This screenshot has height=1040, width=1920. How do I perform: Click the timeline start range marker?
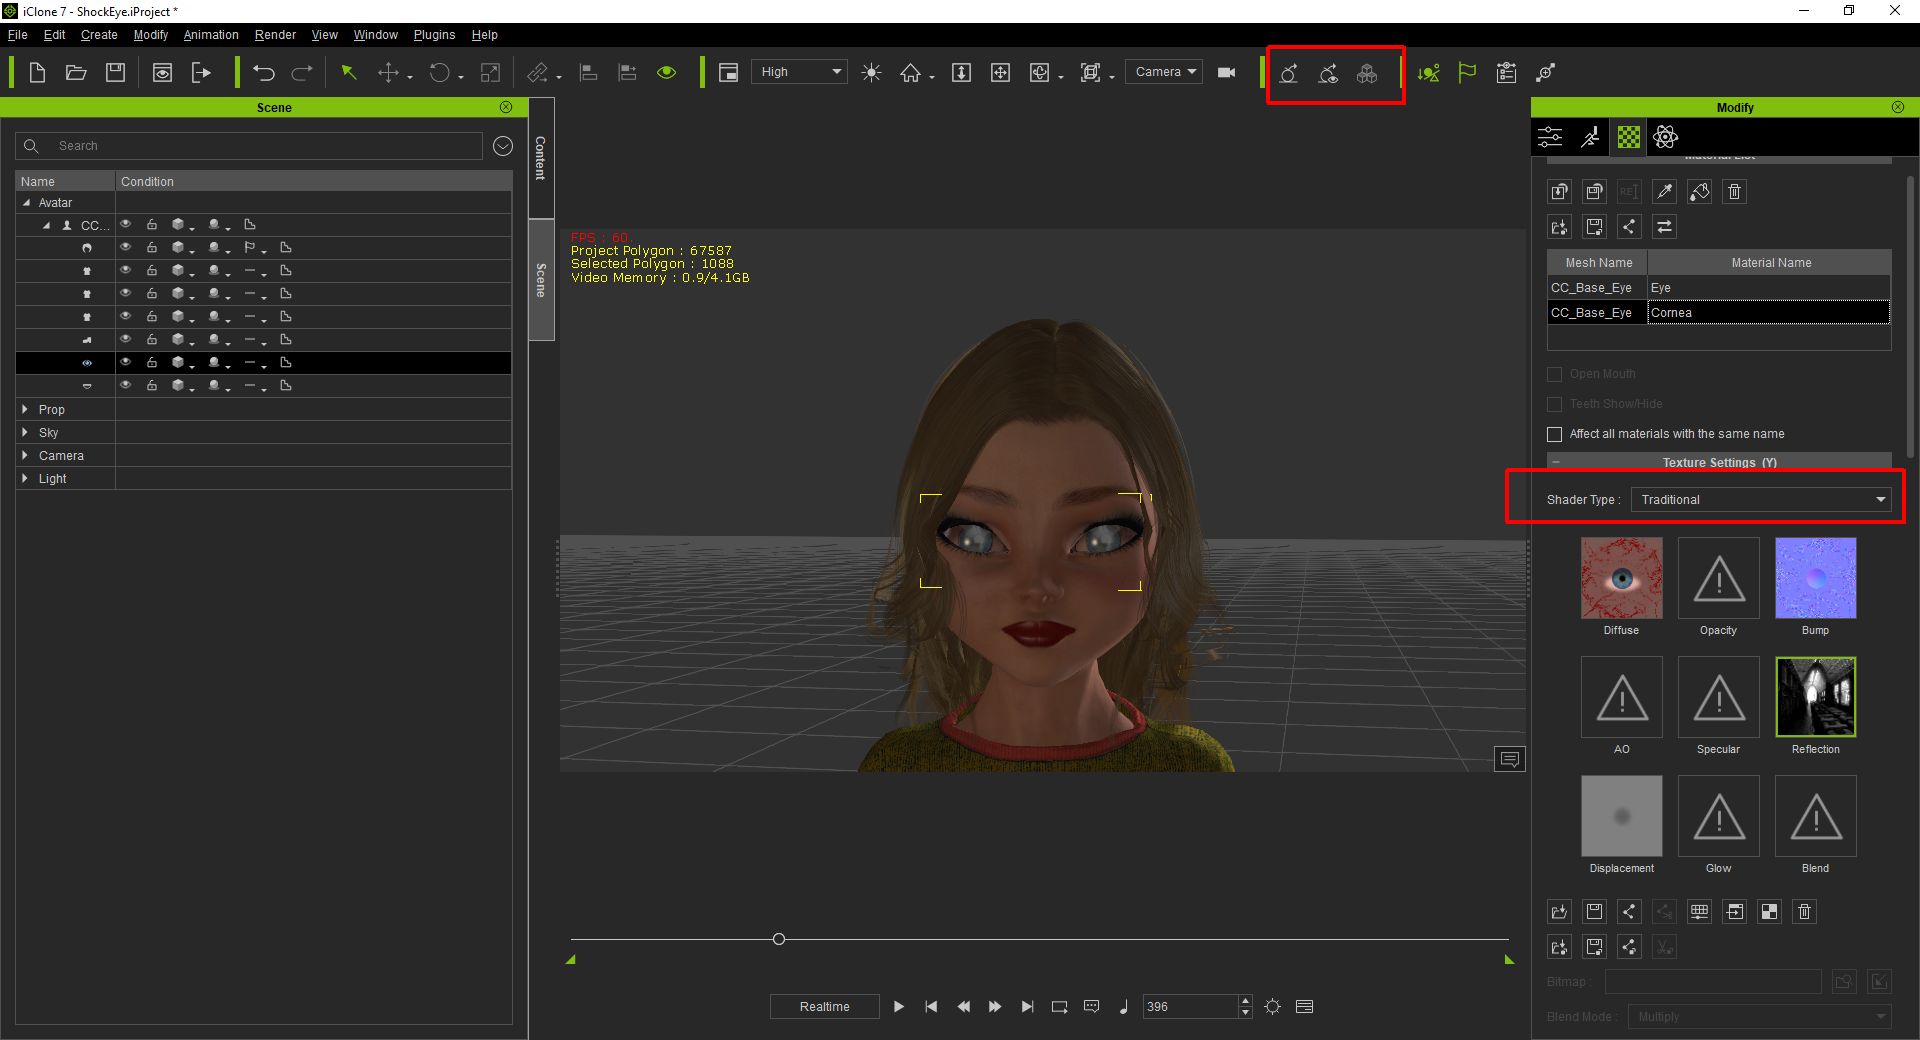(571, 960)
